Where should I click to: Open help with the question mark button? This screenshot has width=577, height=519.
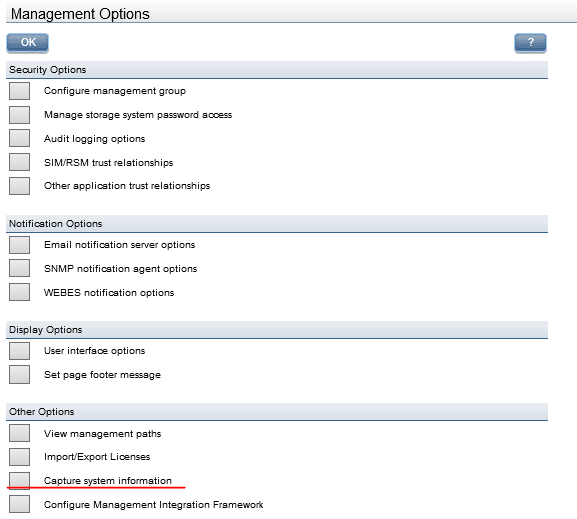click(530, 43)
